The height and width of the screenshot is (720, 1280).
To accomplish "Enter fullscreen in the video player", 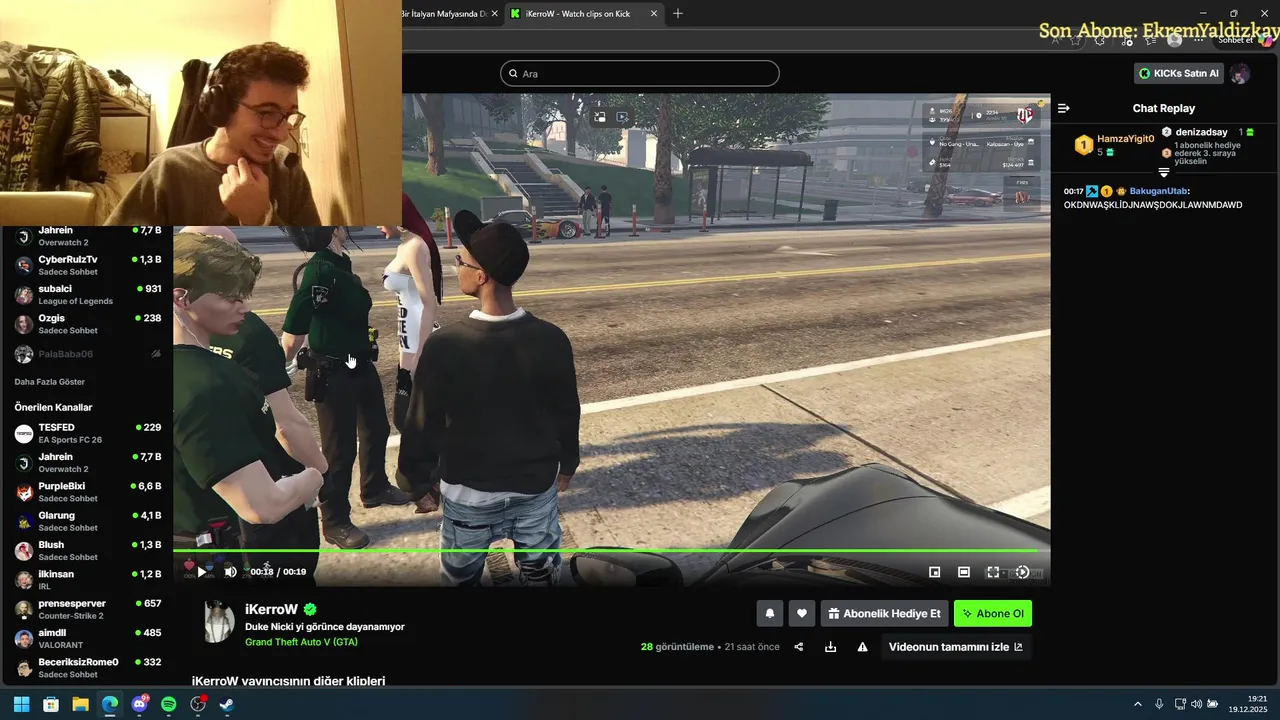I will click(993, 572).
